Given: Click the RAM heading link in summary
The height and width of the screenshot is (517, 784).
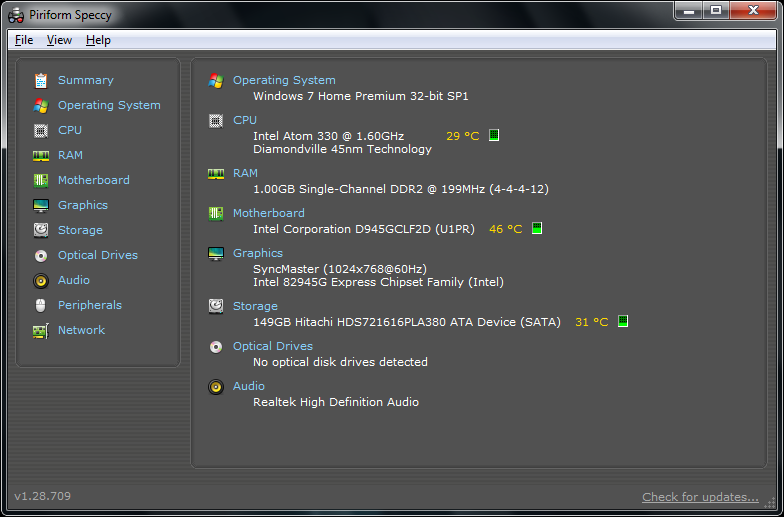Looking at the screenshot, I should pyautogui.click(x=246, y=173).
